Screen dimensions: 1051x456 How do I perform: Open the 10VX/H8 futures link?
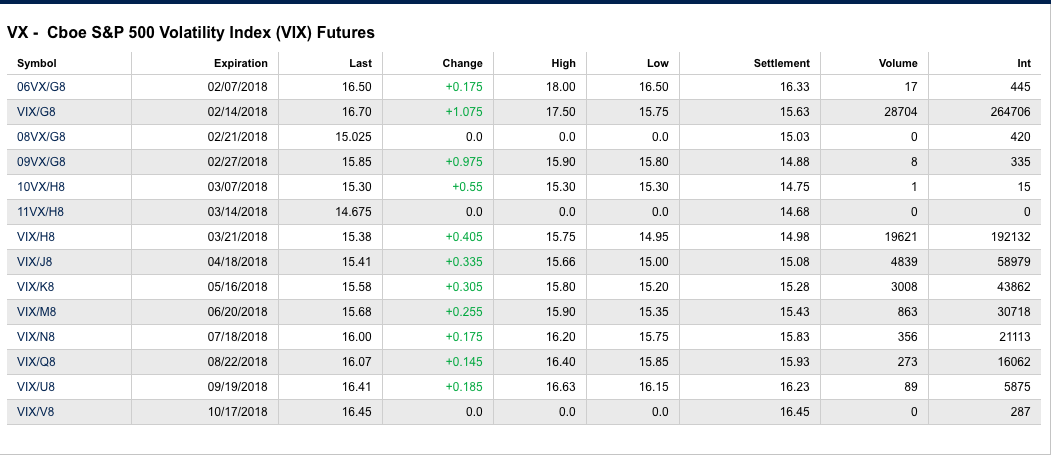tap(41, 187)
